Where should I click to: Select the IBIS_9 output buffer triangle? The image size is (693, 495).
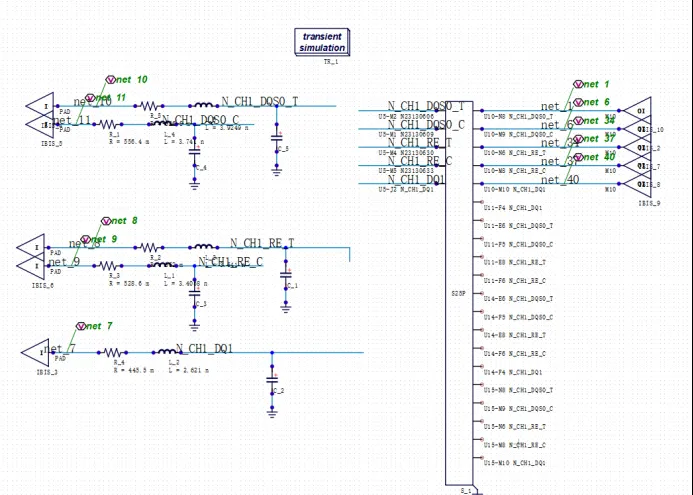pos(637,183)
